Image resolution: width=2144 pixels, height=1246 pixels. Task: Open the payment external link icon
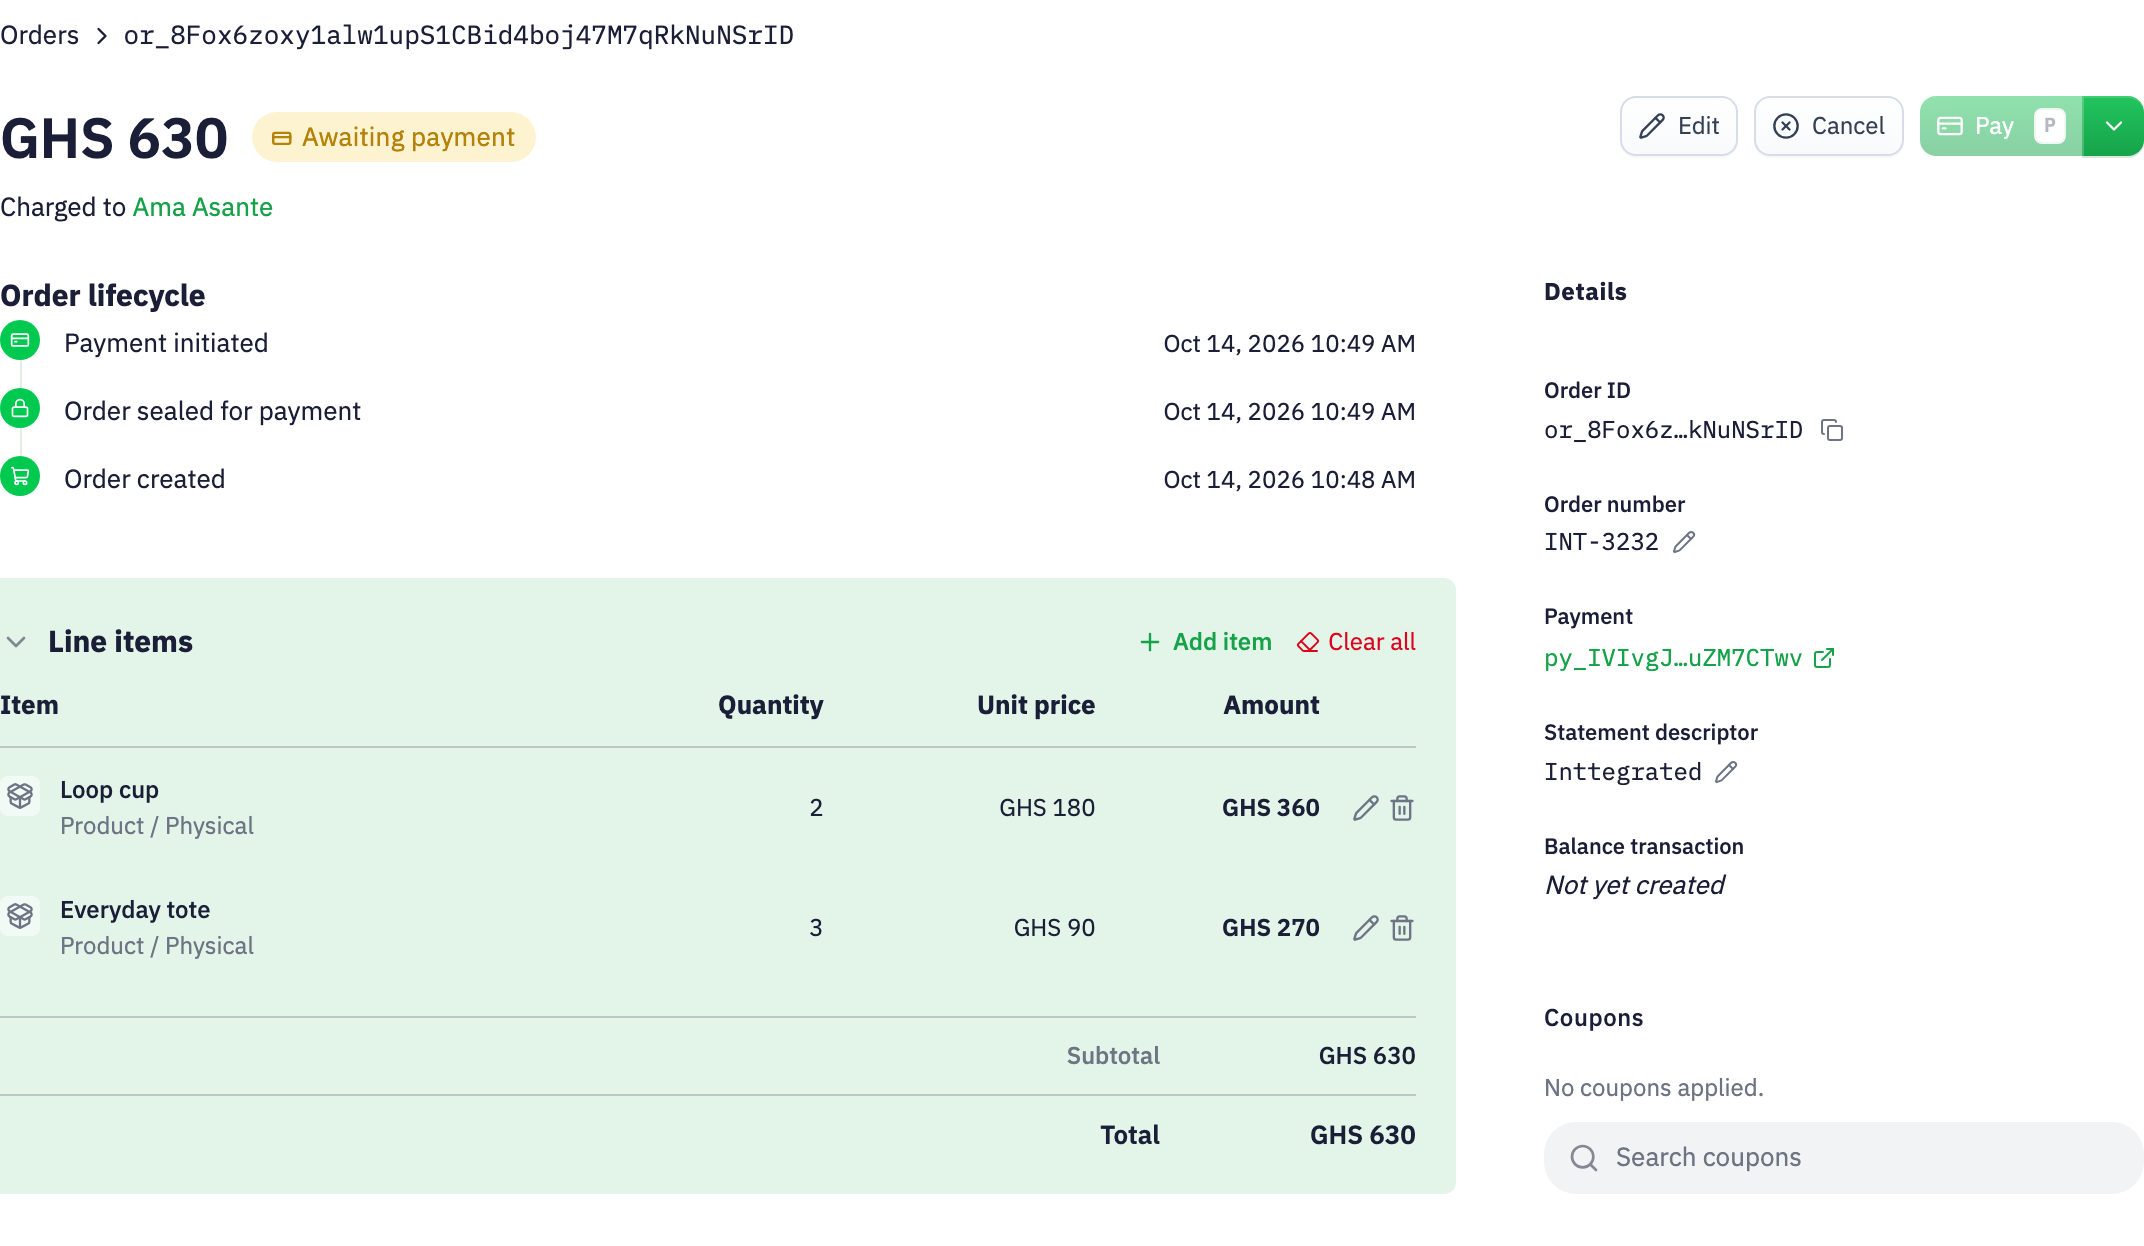tap(1824, 658)
